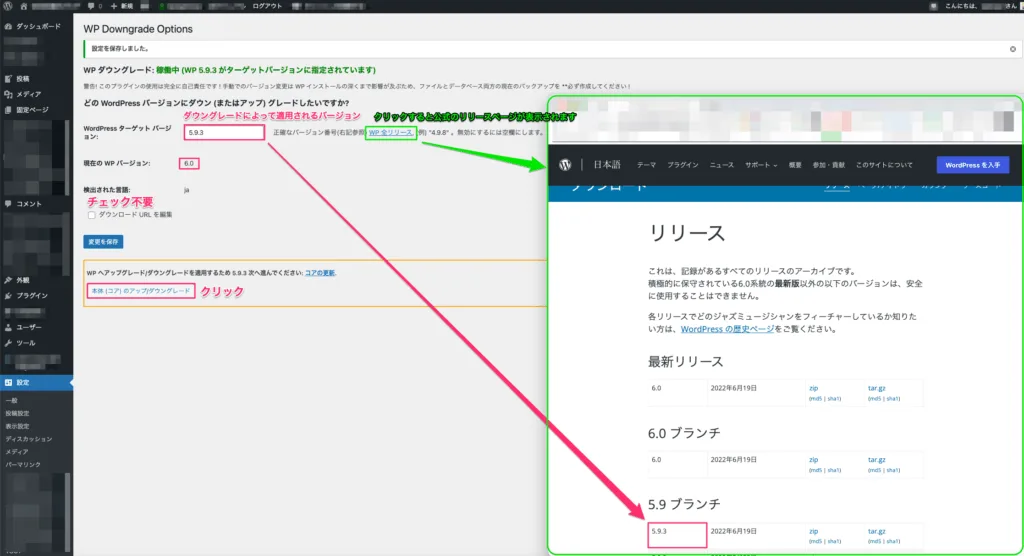Click the WP Downgrade Options page title

click(138, 29)
